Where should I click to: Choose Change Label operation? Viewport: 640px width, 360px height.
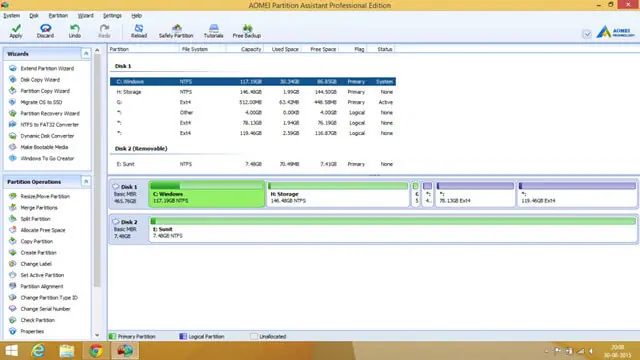36,264
